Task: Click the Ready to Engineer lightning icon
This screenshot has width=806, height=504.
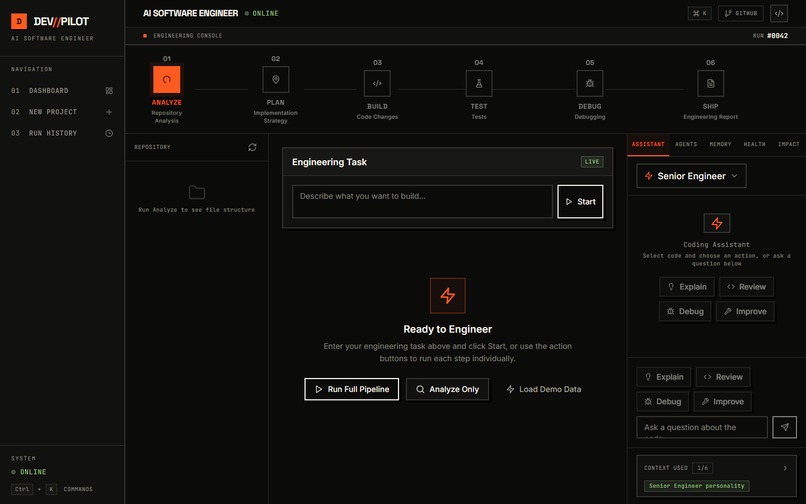Action: tap(448, 296)
